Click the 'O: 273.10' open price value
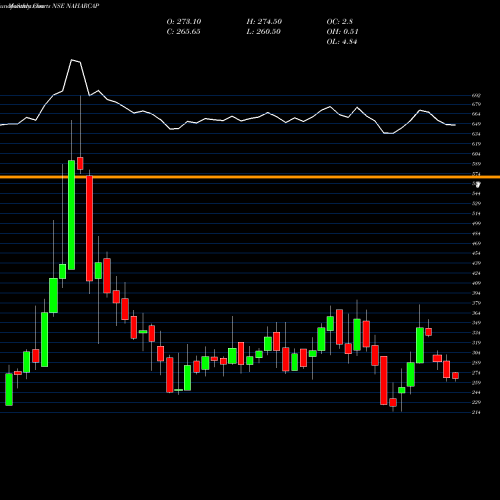Viewport: 500px width, 500px height. (x=184, y=22)
